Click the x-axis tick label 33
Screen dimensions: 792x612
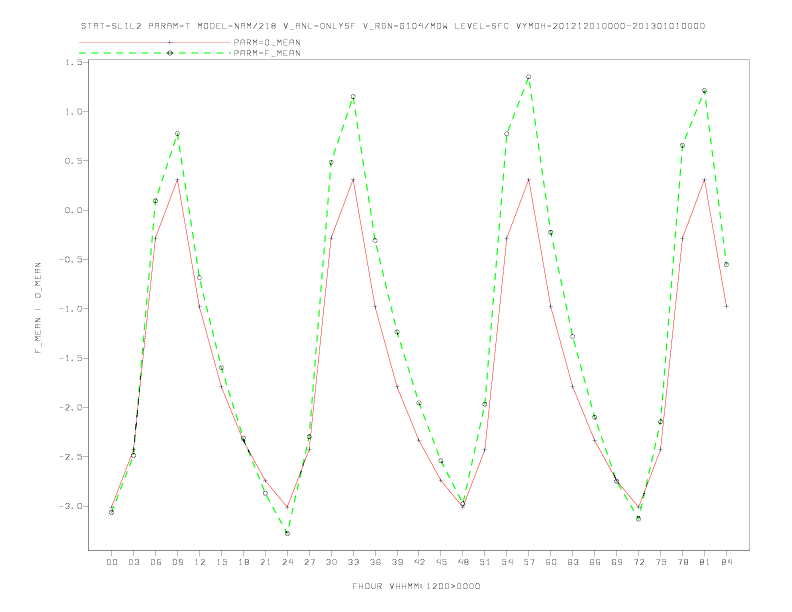coord(353,562)
